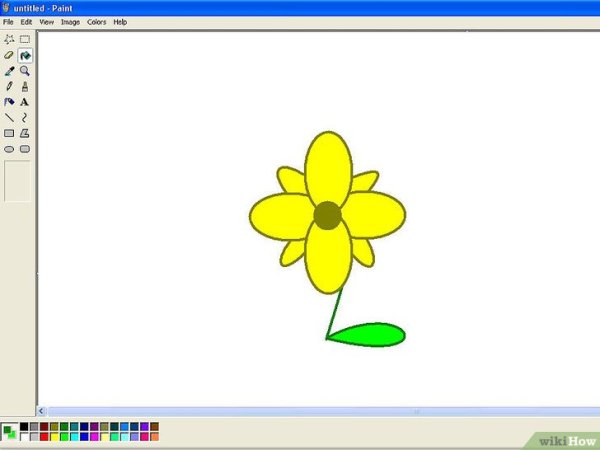
Task: Choose the Polygon shape tool
Action: coord(25,133)
